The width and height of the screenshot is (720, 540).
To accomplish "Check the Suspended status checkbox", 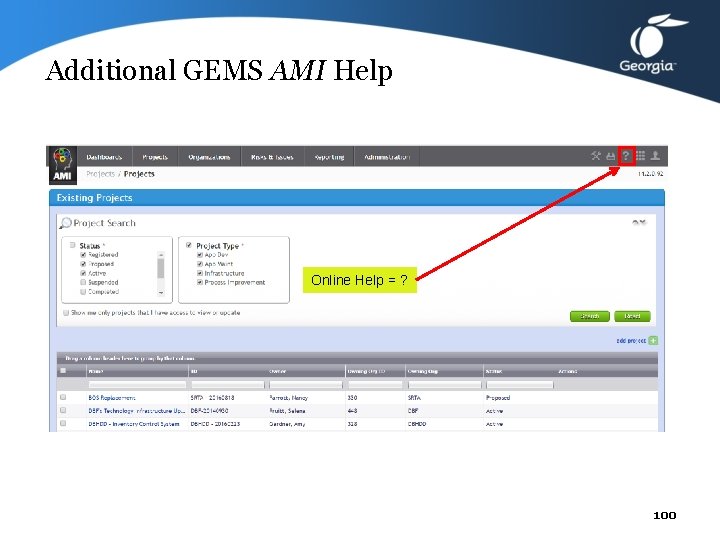I will pos(83,282).
